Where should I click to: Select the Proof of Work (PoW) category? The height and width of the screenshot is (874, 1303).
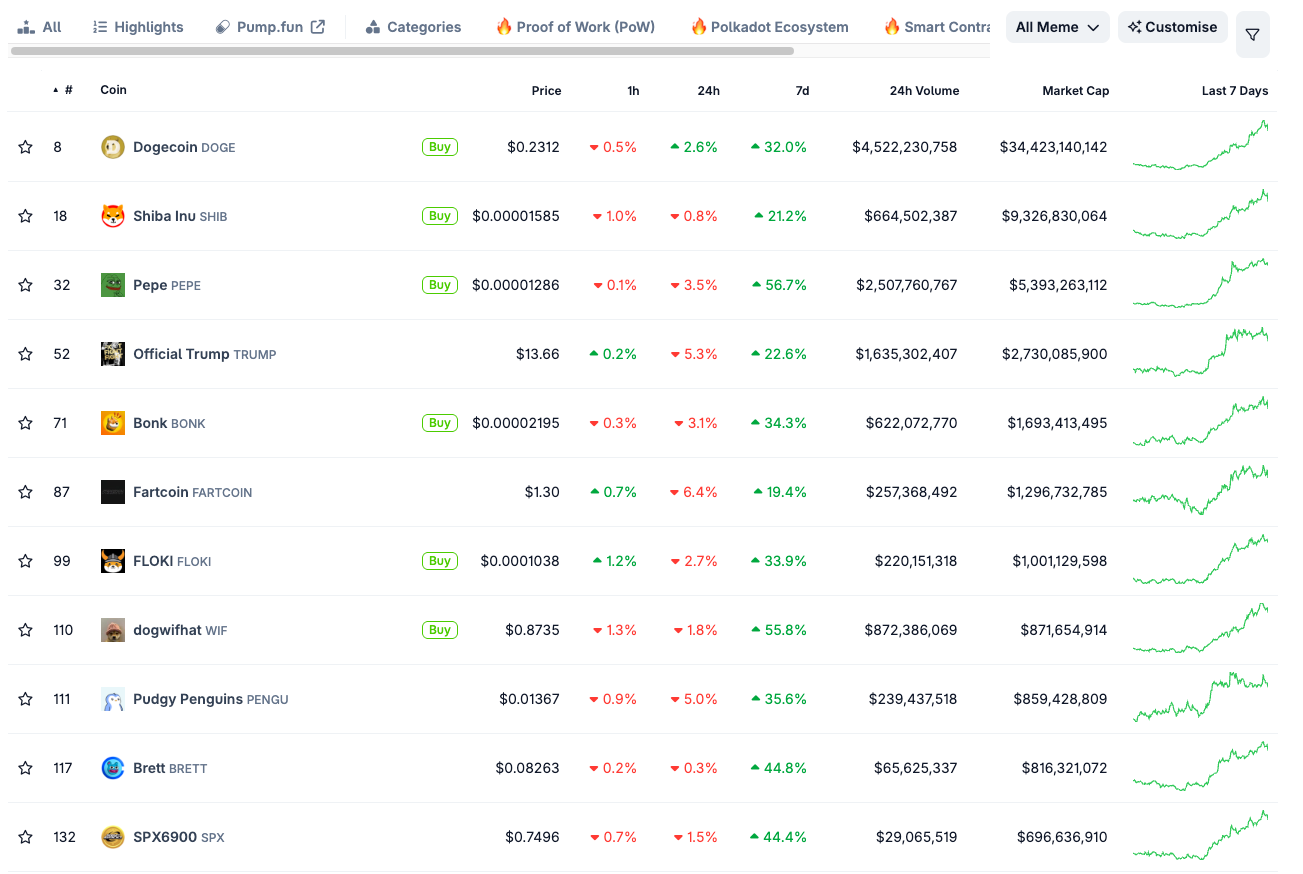575,27
